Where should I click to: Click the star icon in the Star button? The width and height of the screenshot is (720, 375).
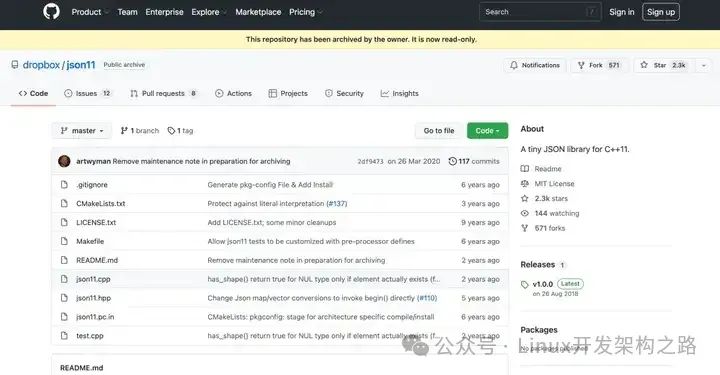pos(644,65)
